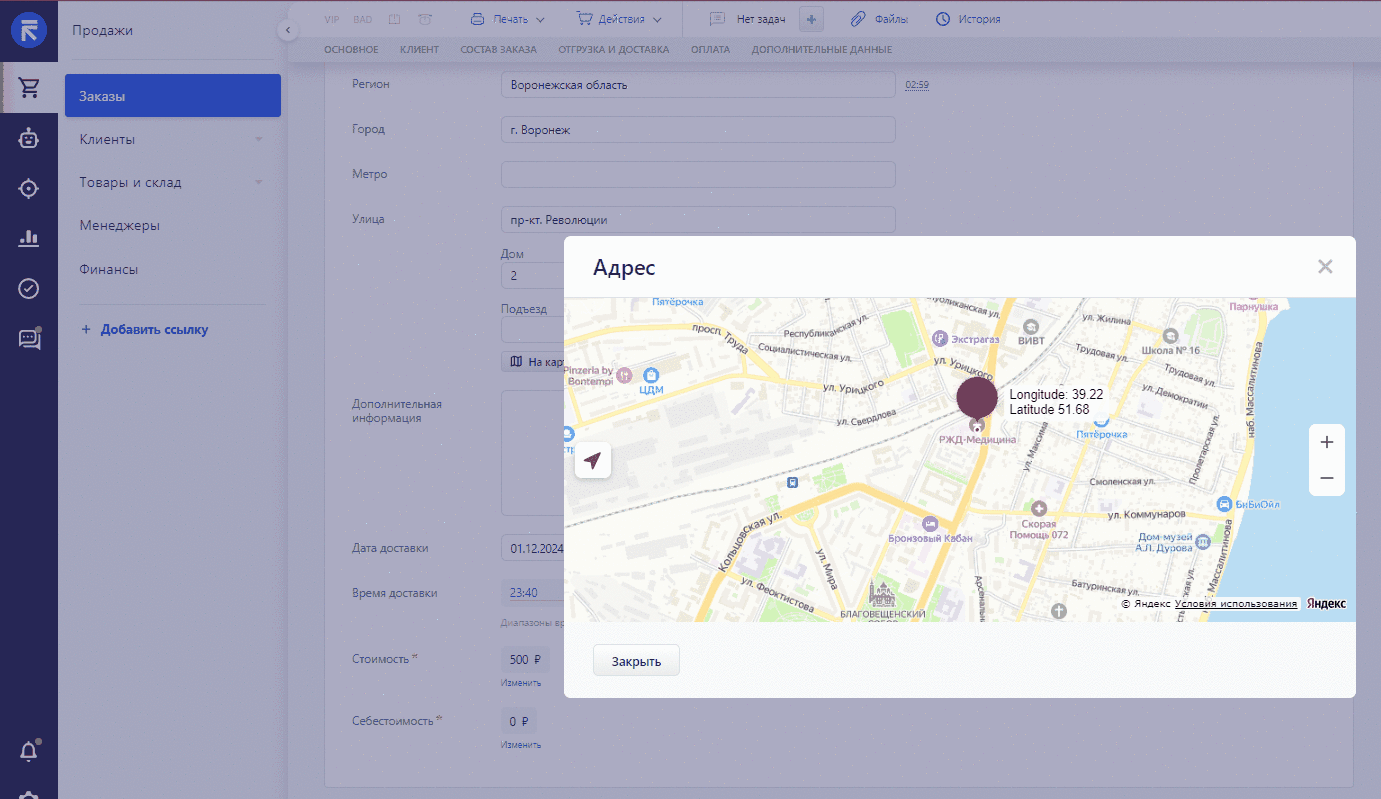1381x799 pixels.
Task: Click the Добавить ссылку link
Action: 145,329
